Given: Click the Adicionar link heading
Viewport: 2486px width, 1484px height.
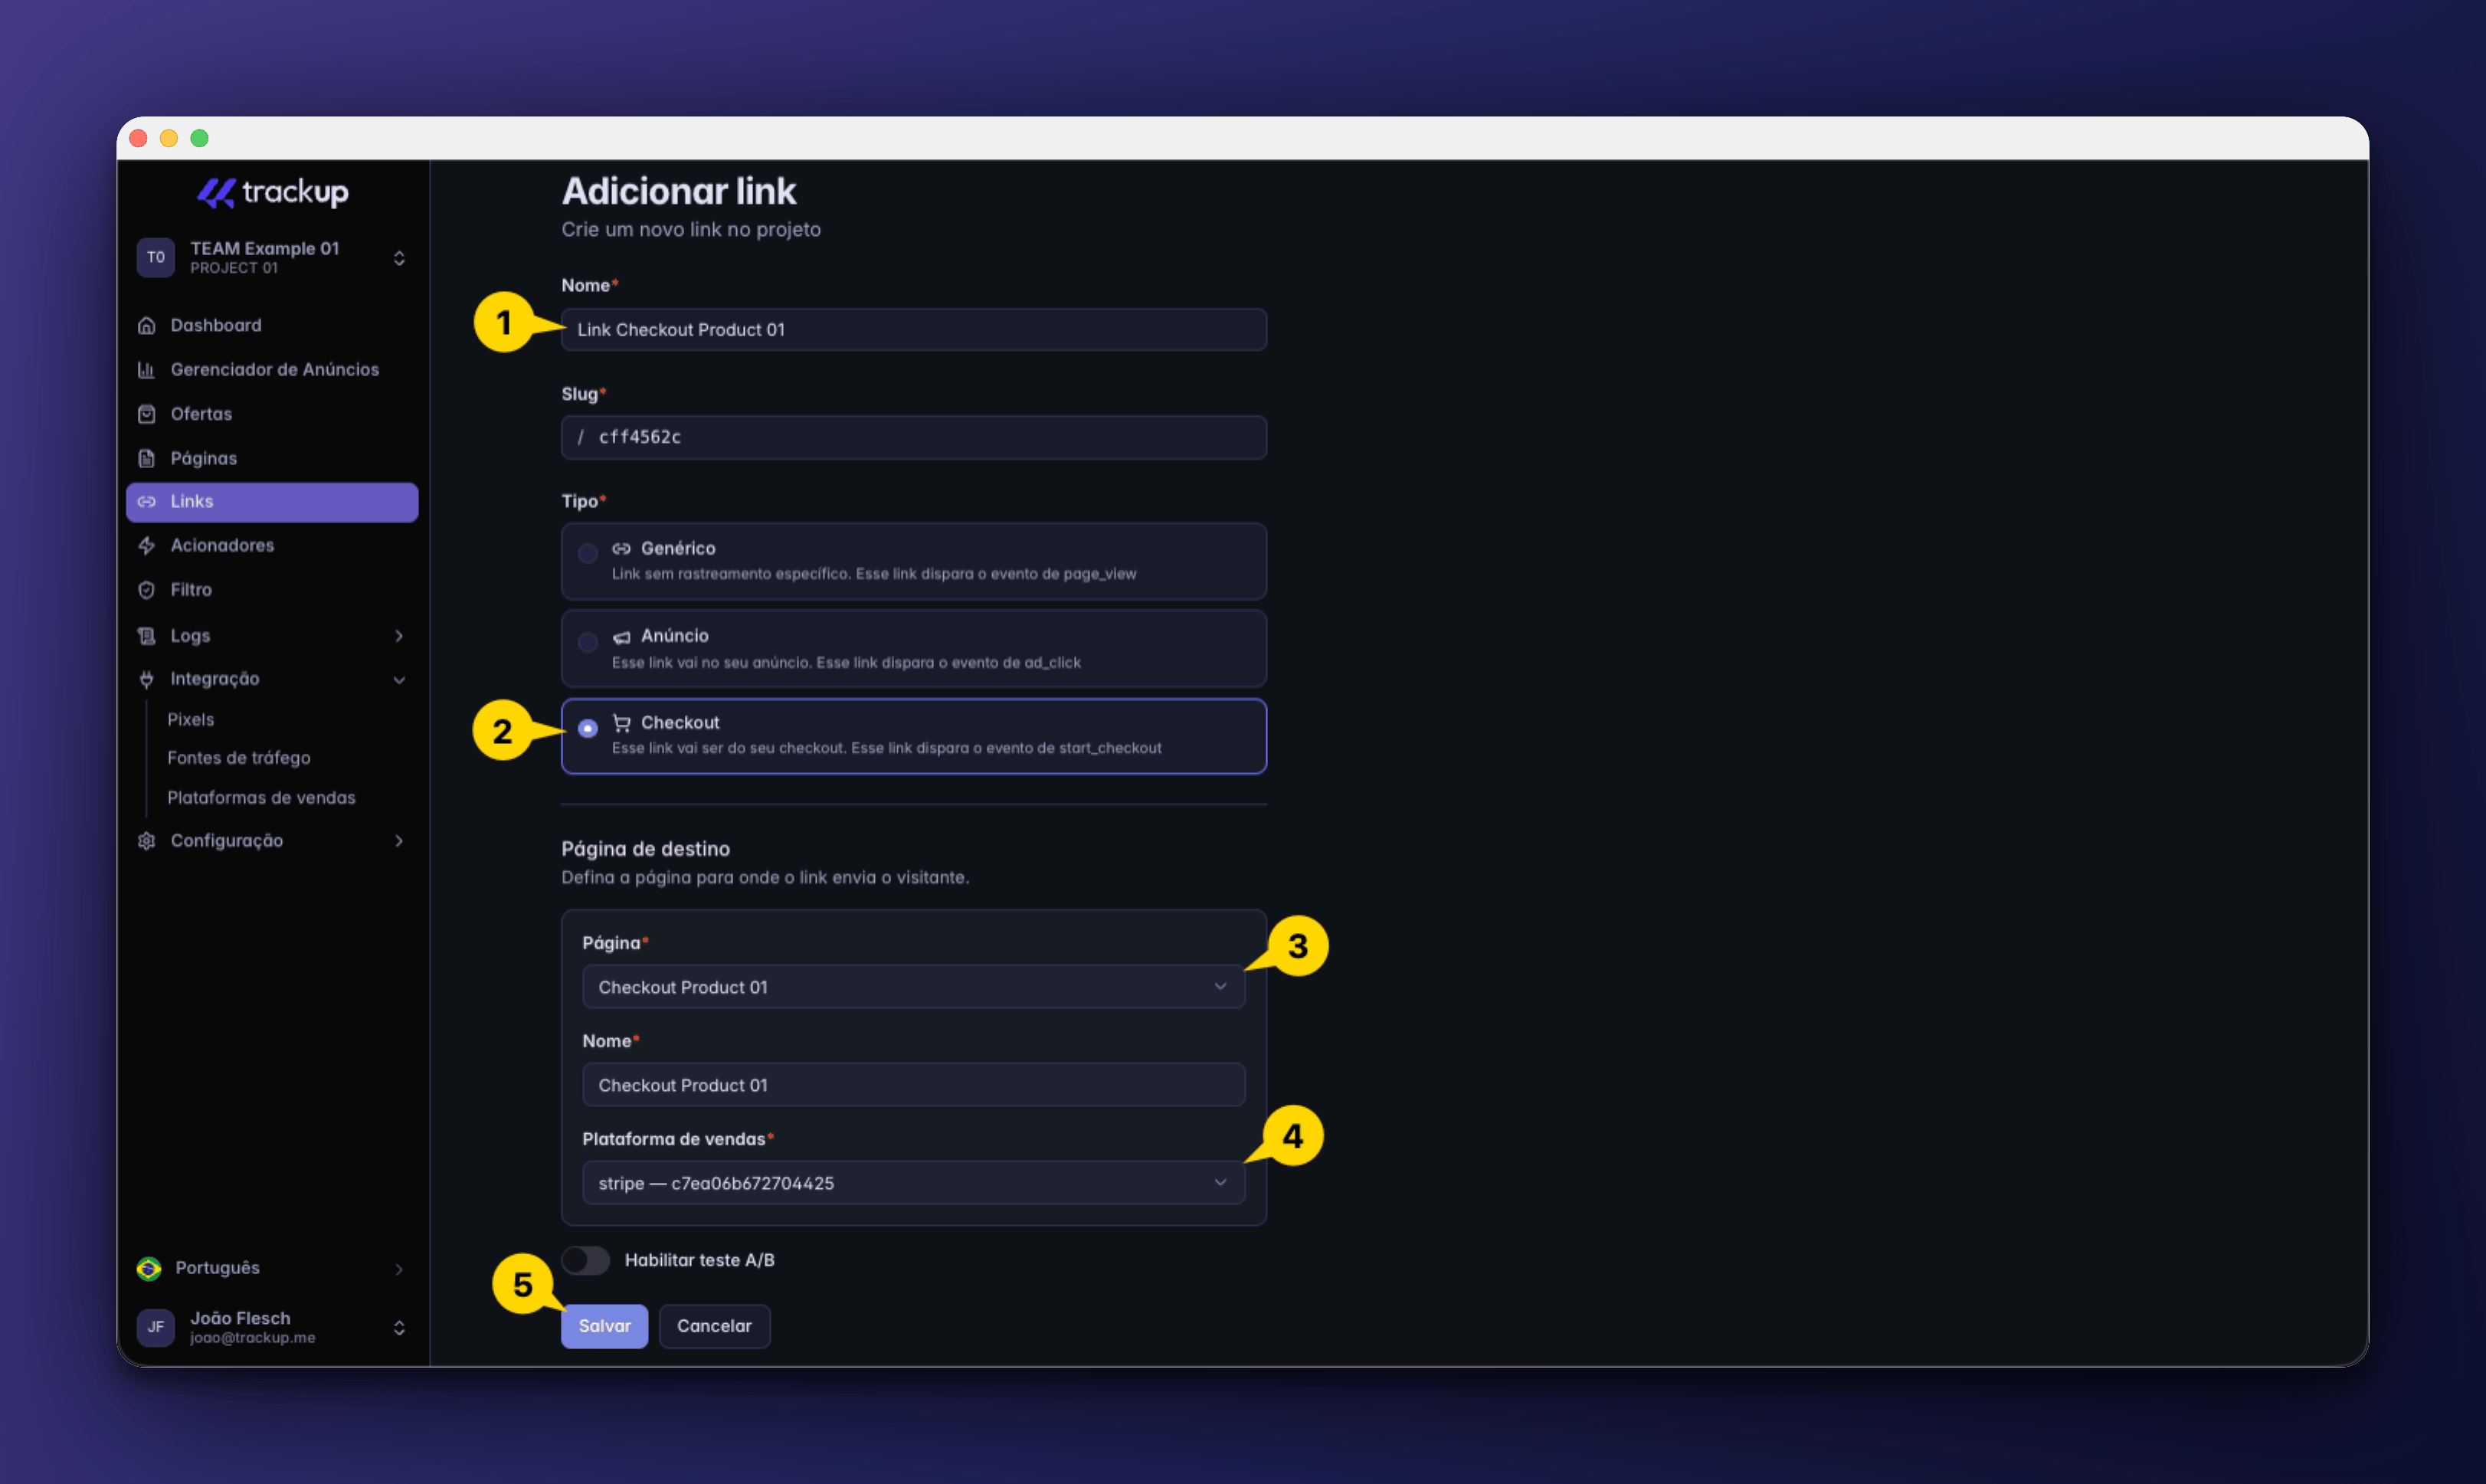Looking at the screenshot, I should (x=679, y=191).
